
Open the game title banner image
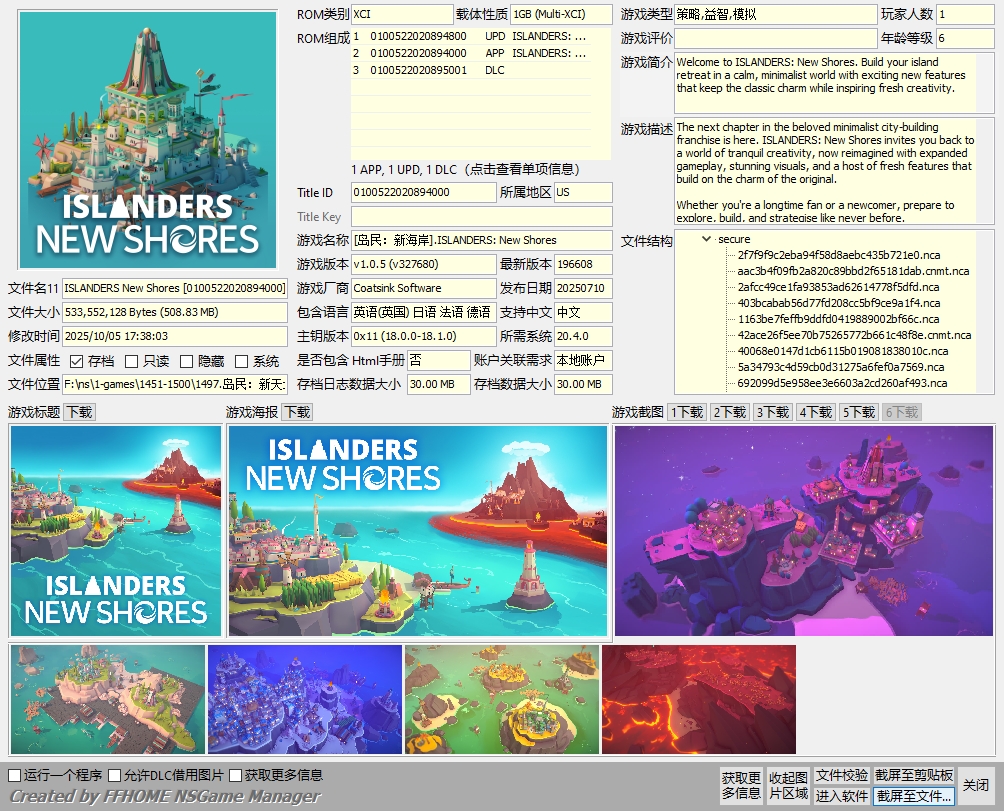pos(116,531)
